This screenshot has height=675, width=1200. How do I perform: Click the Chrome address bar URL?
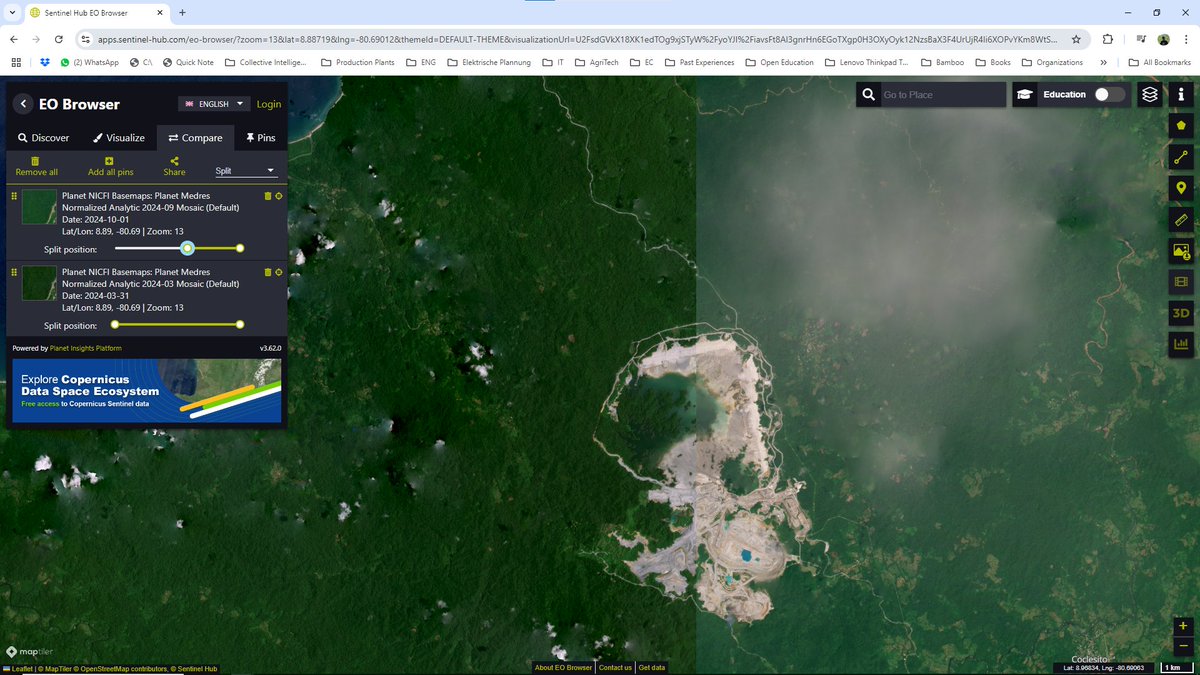pyautogui.click(x=578, y=39)
